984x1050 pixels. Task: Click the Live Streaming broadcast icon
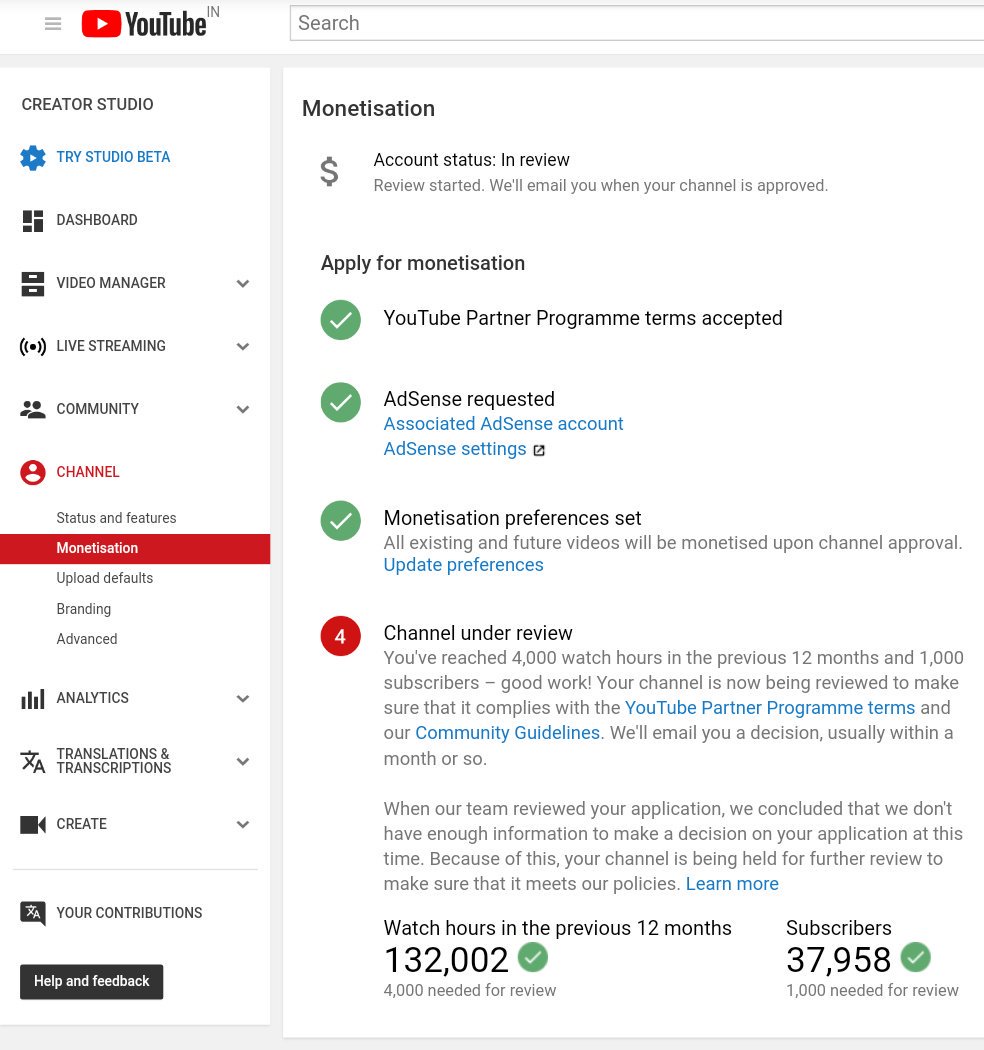click(33, 346)
